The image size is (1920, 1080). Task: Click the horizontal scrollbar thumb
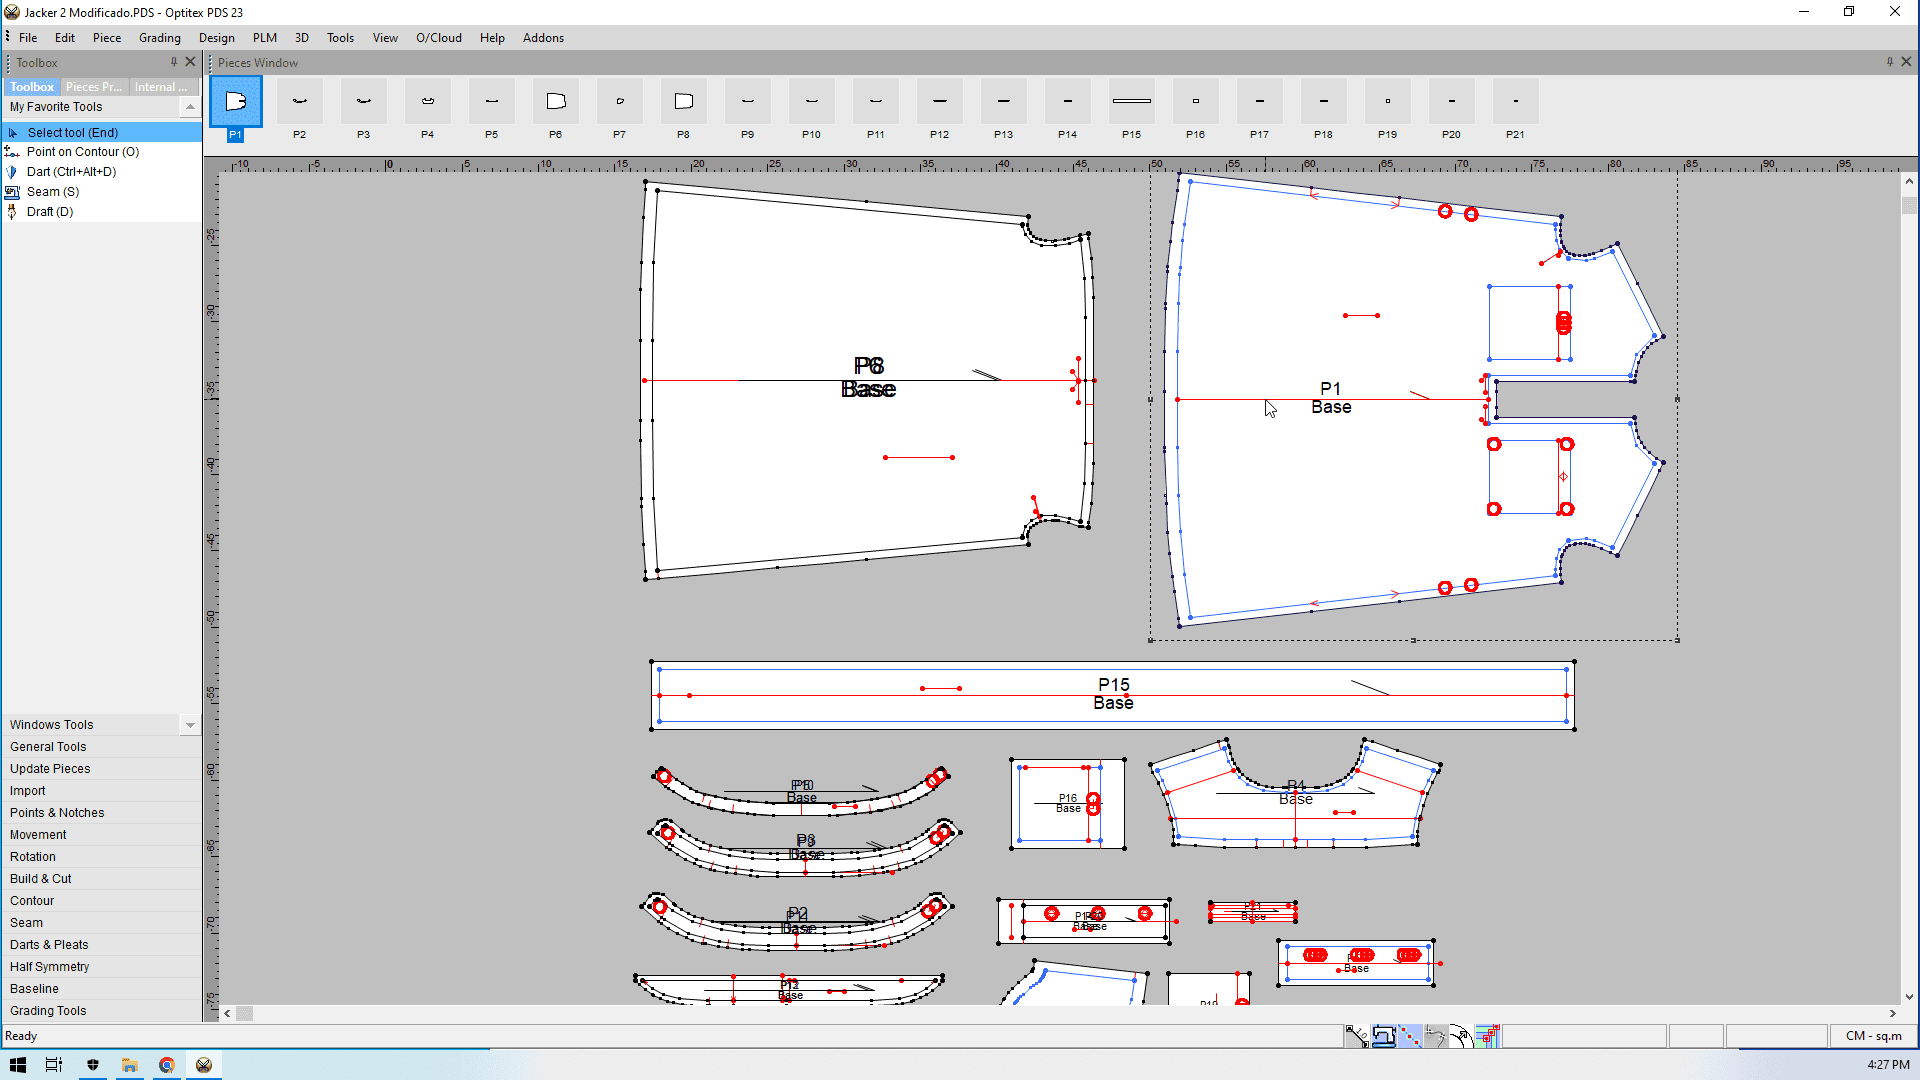(245, 1013)
